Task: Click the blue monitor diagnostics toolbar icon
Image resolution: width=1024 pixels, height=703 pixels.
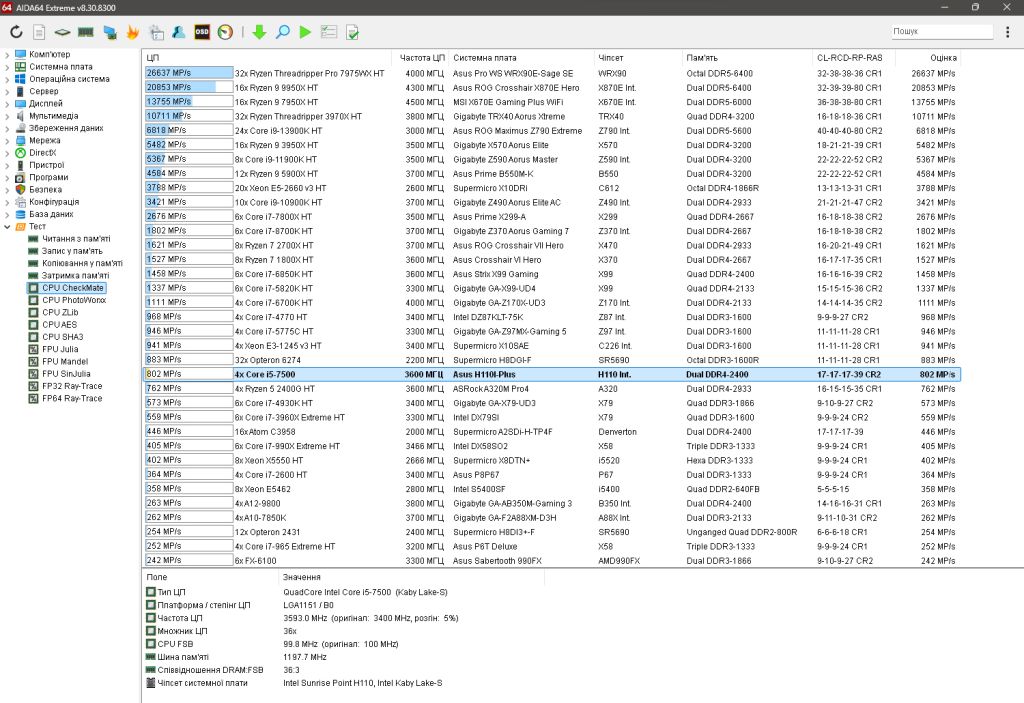Action: (110, 32)
